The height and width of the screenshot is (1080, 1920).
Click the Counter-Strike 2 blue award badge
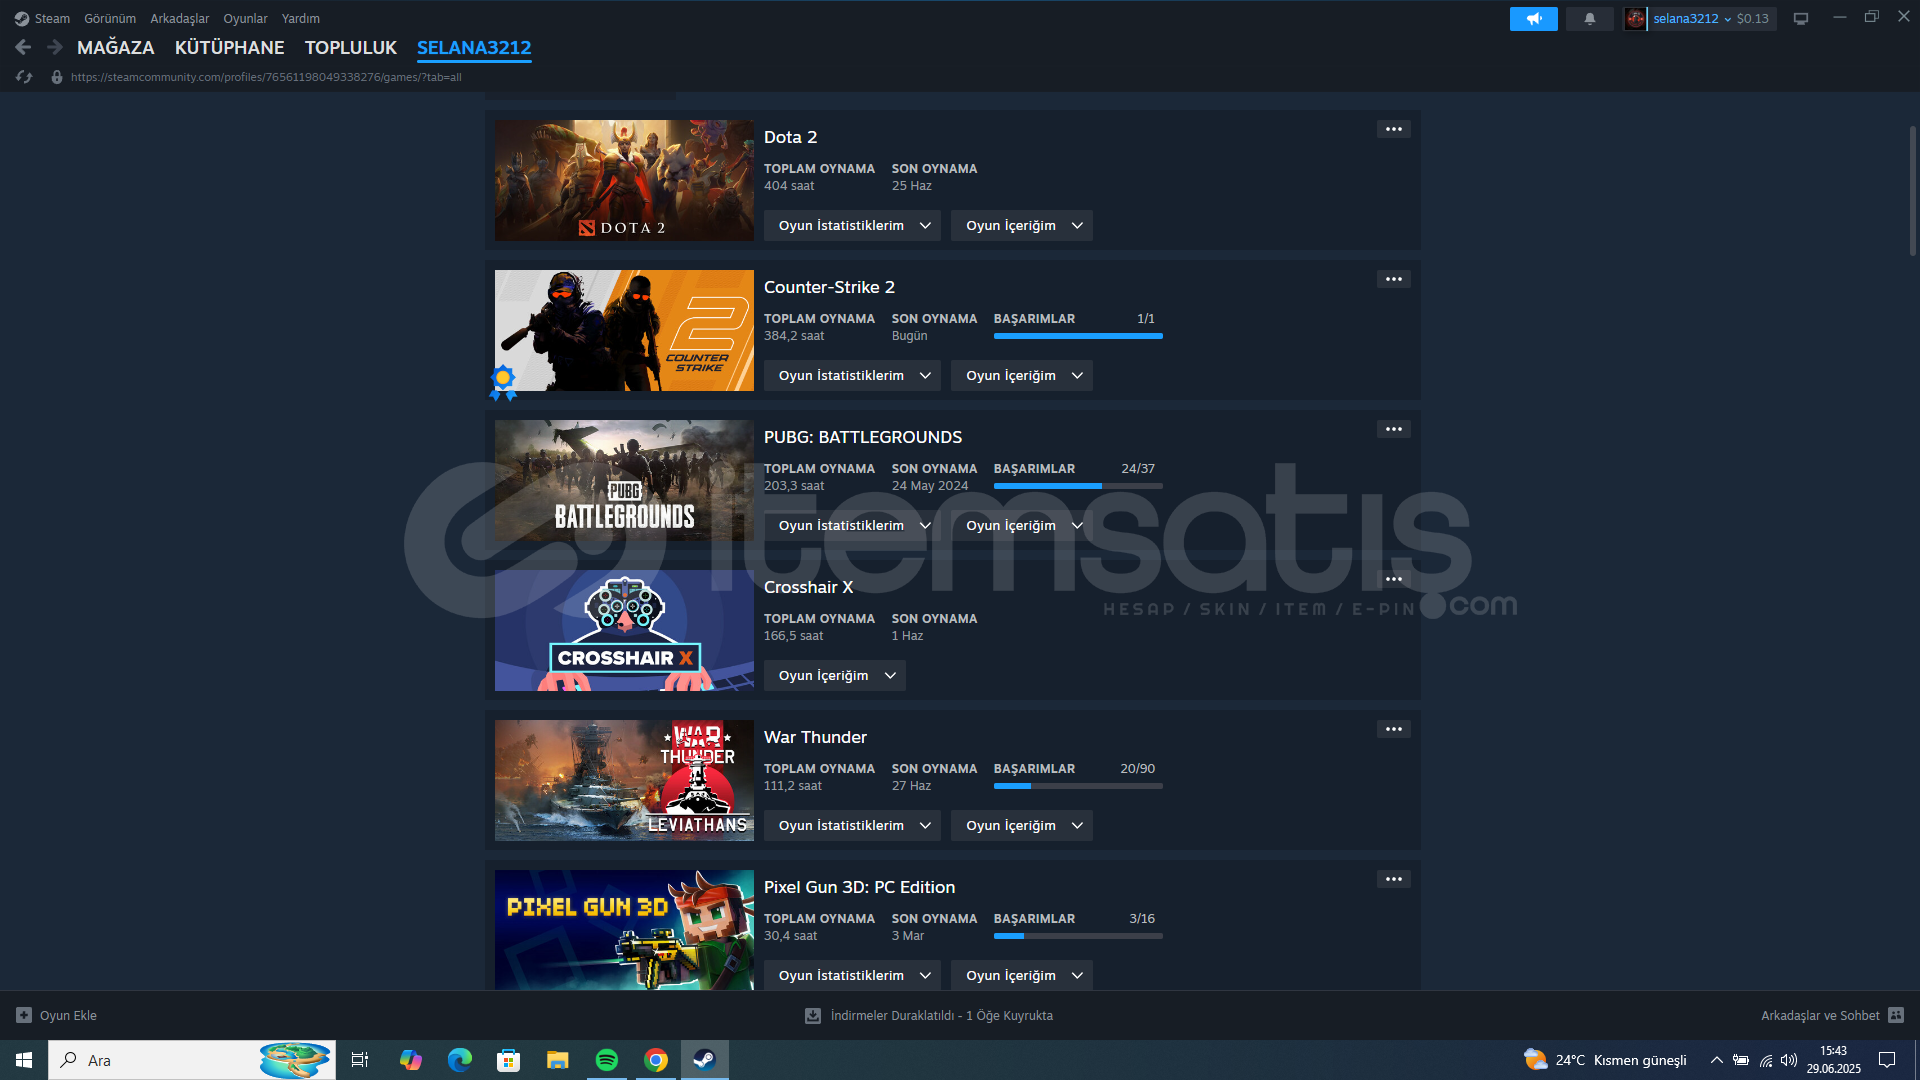(x=503, y=382)
